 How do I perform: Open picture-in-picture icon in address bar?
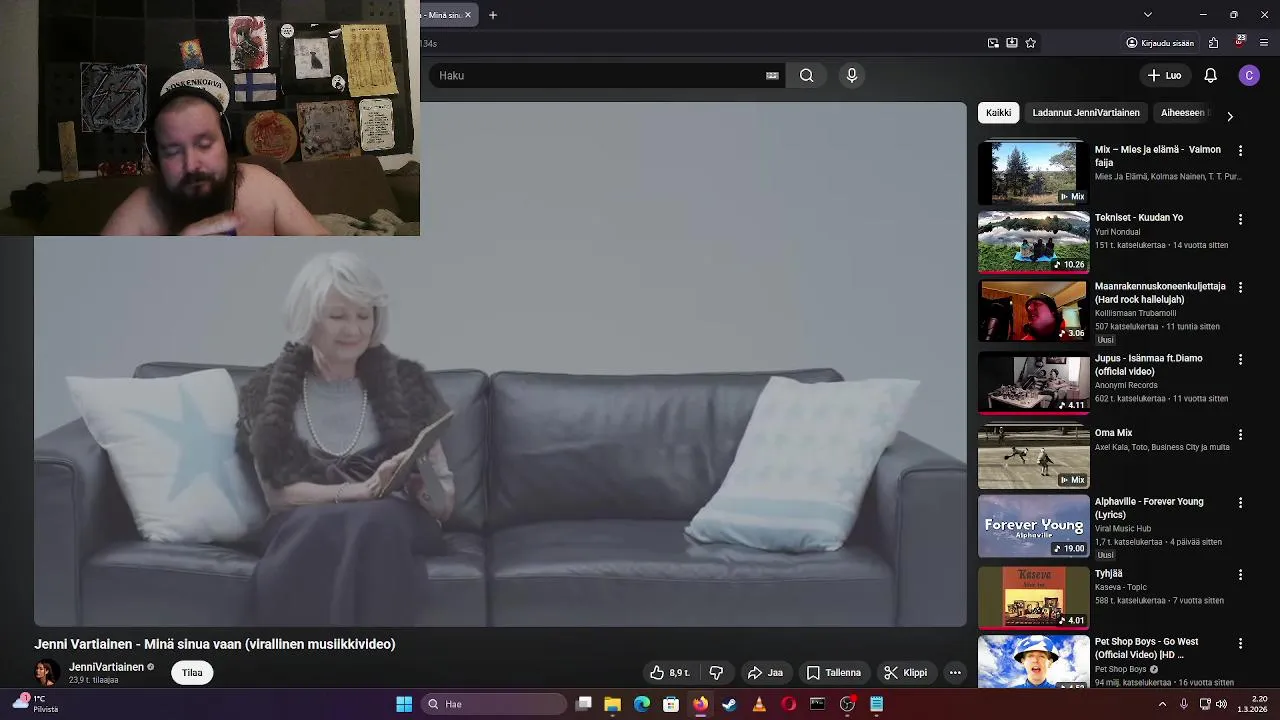993,43
